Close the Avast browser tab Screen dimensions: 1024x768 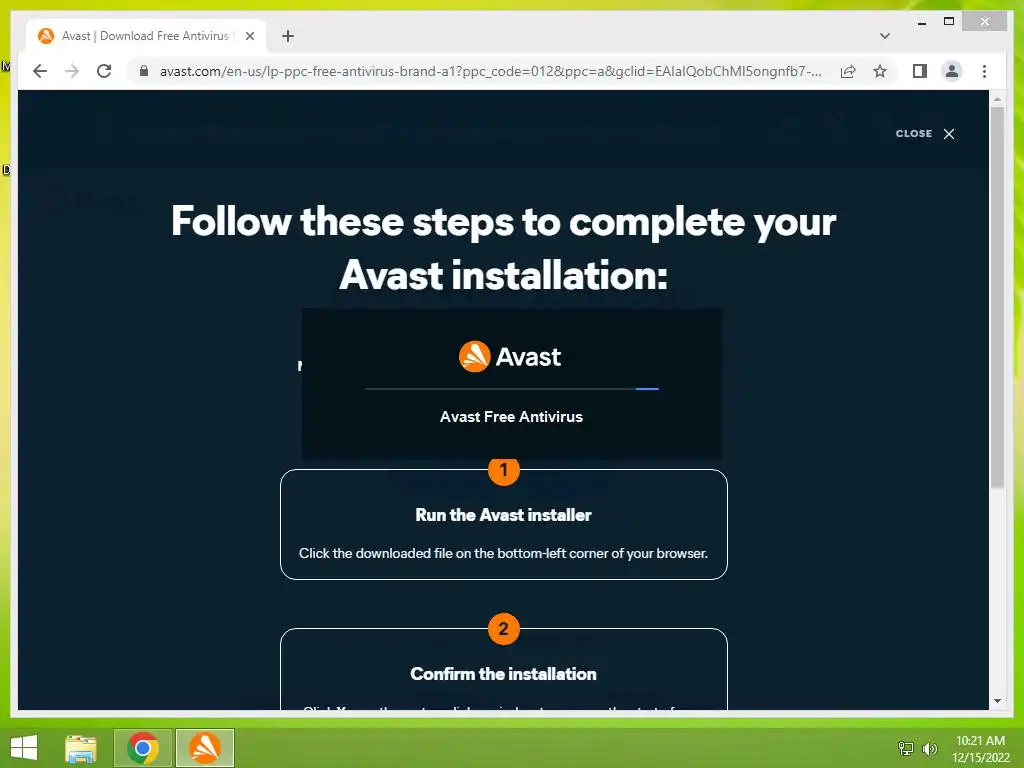pos(249,36)
